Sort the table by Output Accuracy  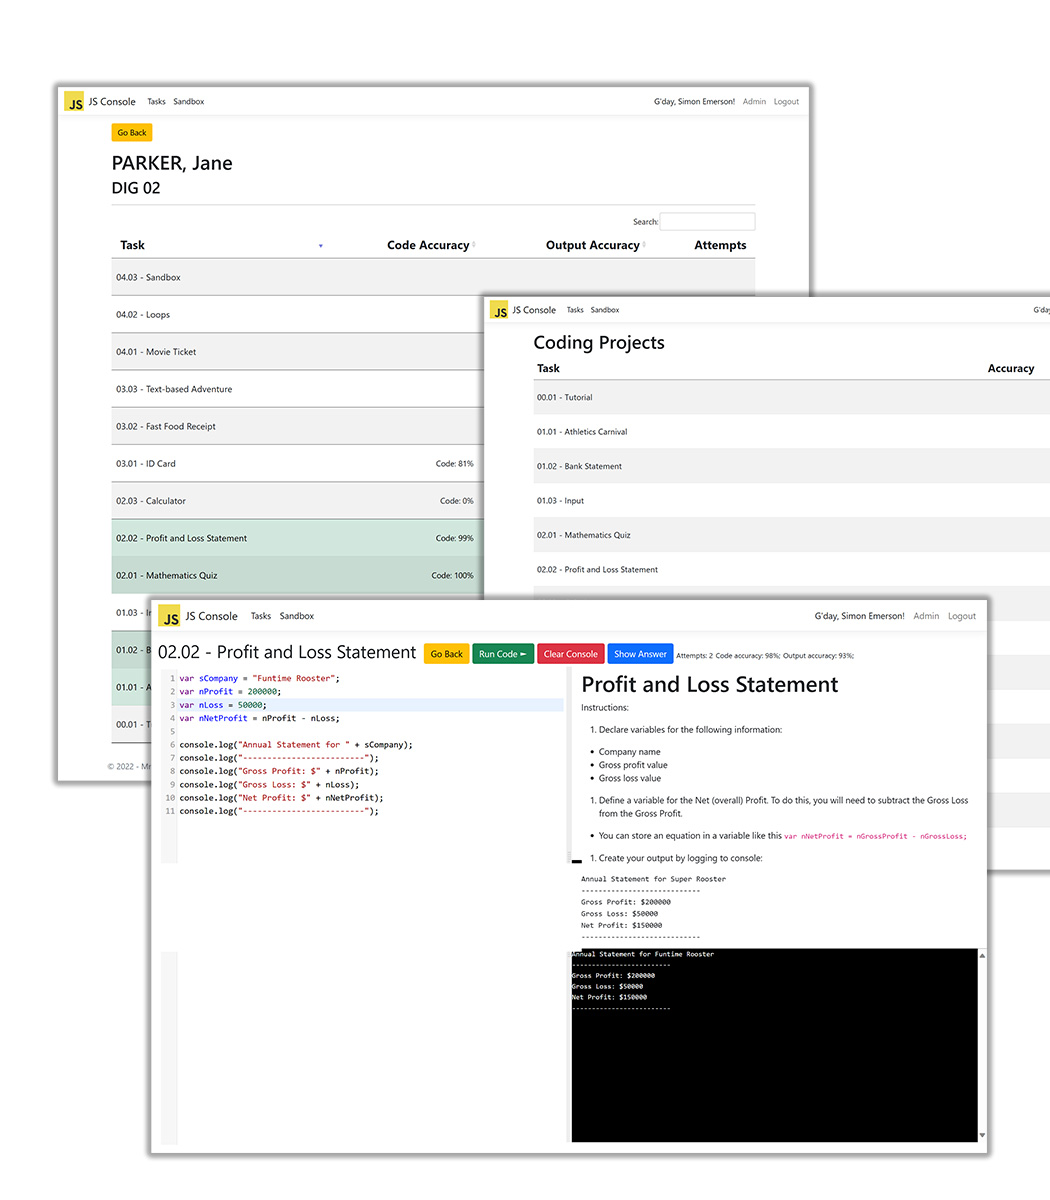(593, 245)
